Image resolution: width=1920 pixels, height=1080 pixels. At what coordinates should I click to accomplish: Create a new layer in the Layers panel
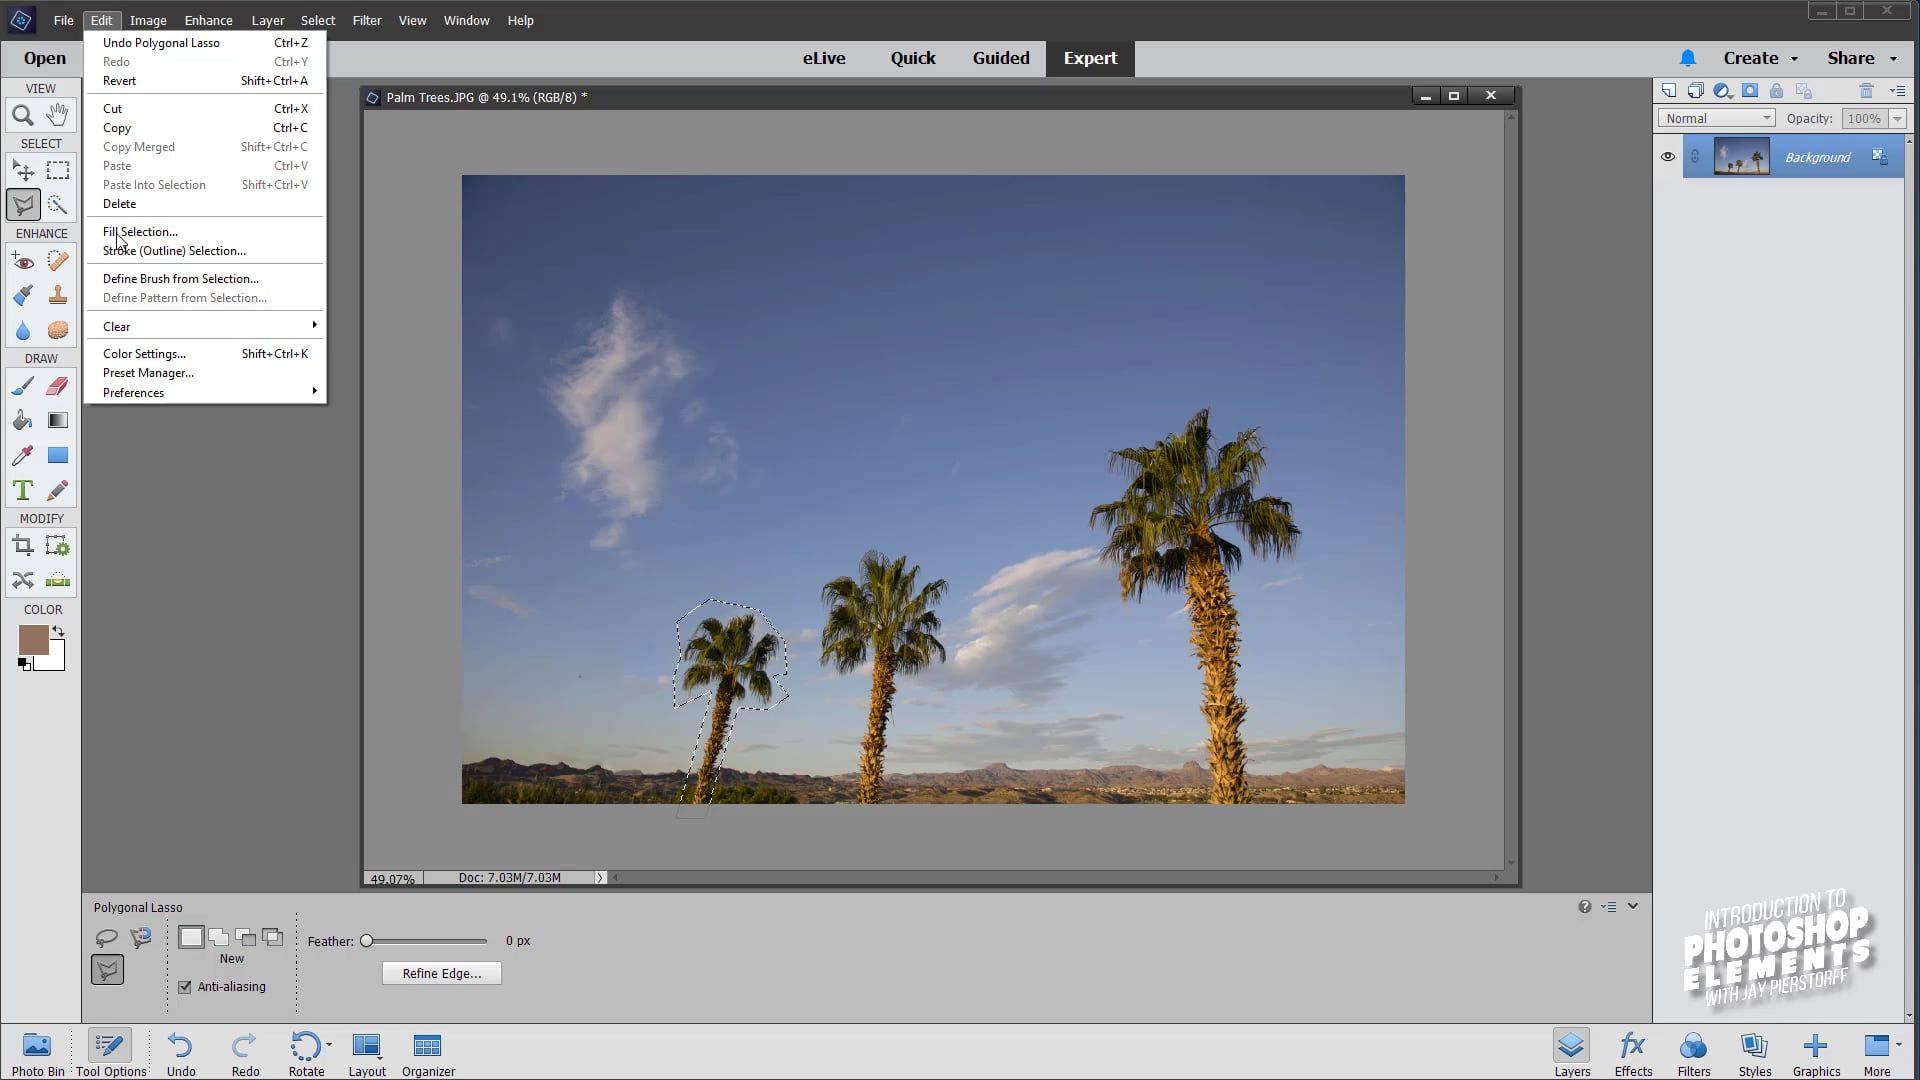click(1669, 90)
